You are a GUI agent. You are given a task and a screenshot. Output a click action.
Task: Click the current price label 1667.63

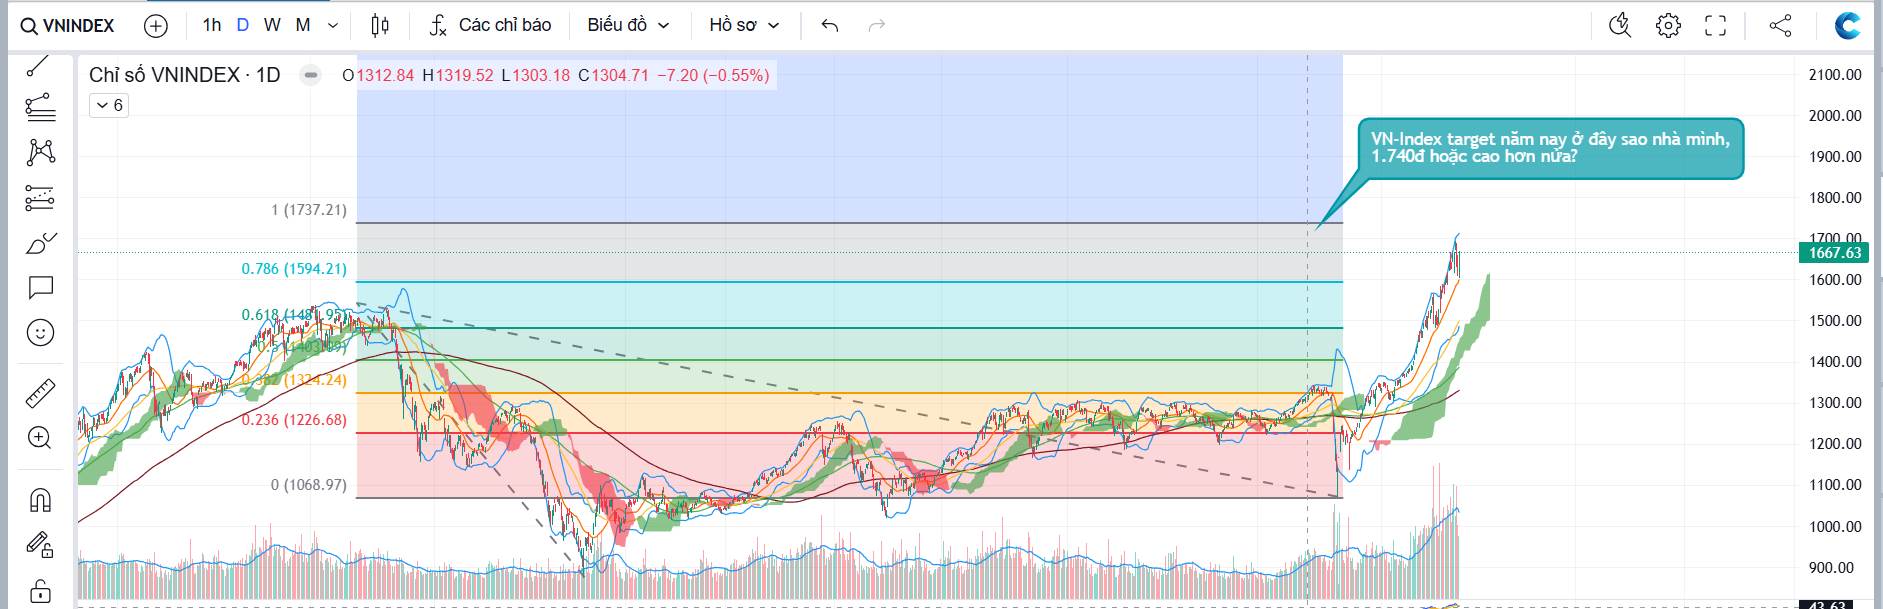[1835, 253]
